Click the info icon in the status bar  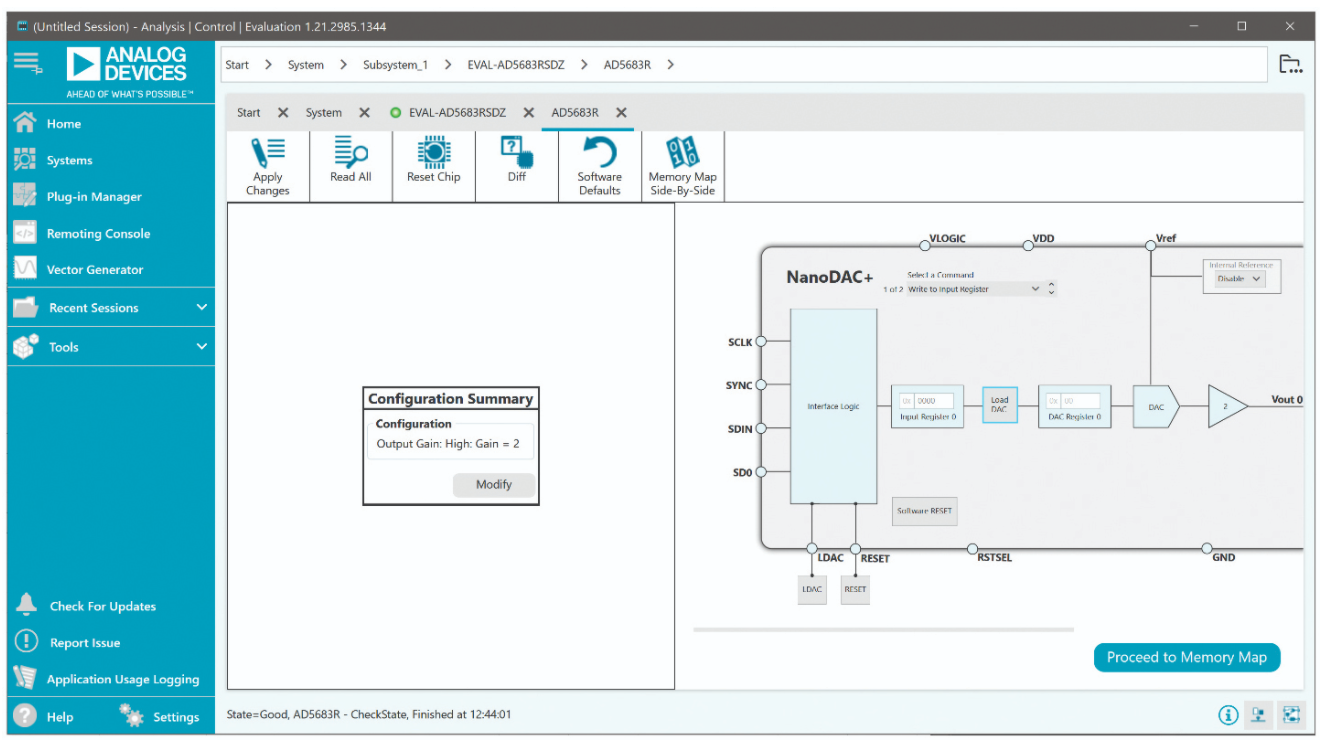click(x=1229, y=714)
